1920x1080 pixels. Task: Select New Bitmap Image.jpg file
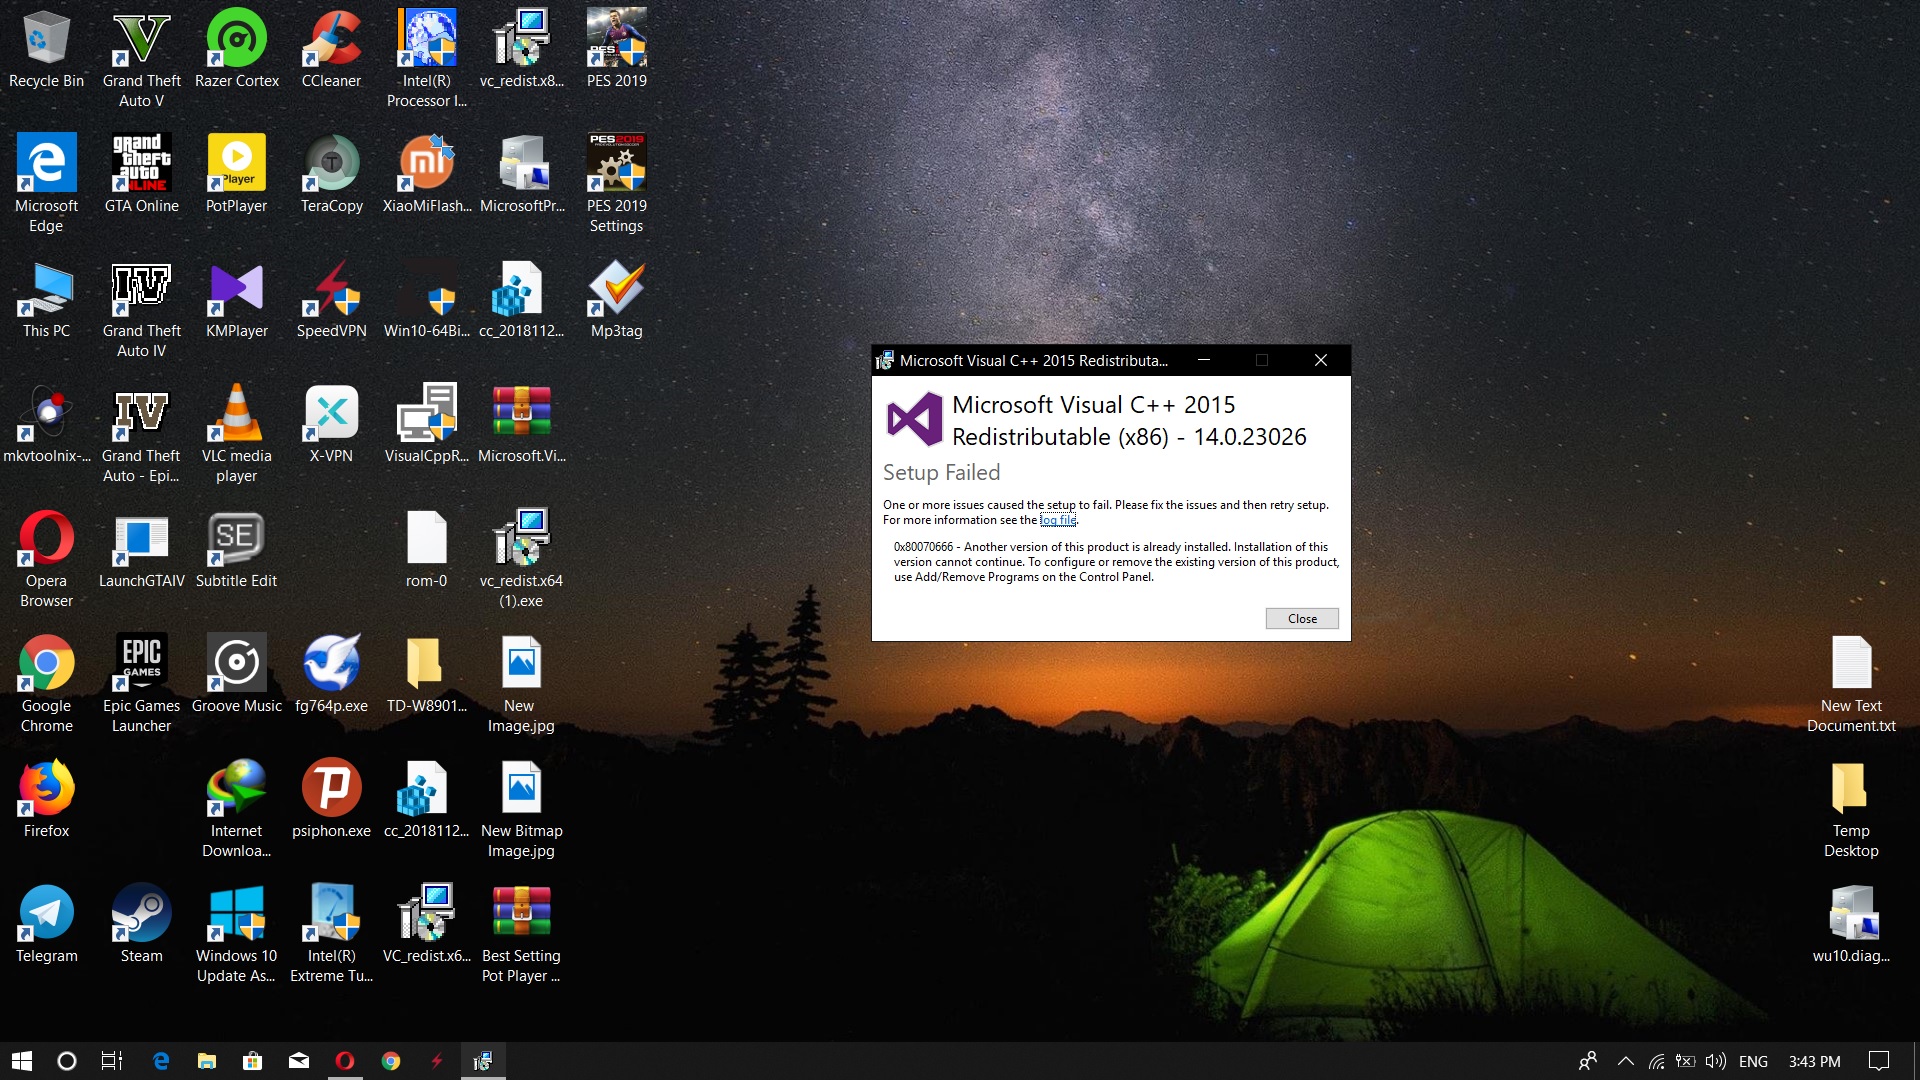(x=521, y=808)
